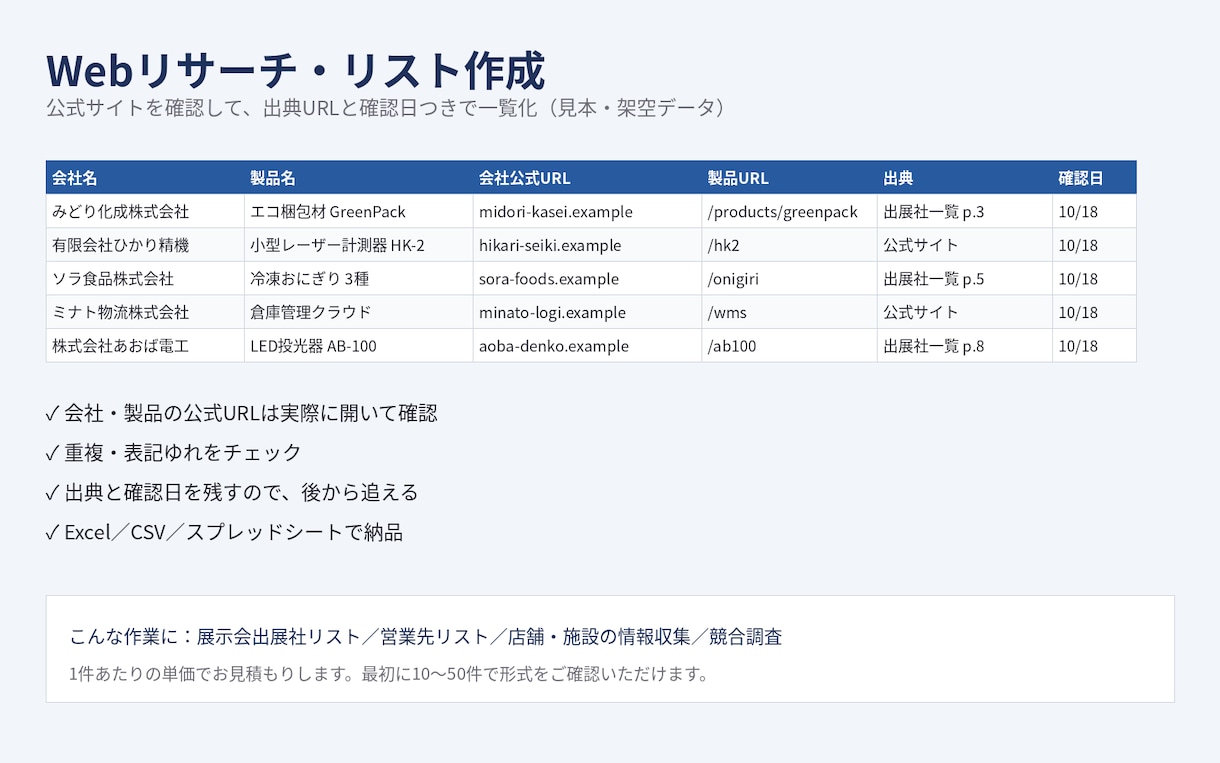Select the 10/18 cell in the ひかり精機 row
Viewport: 1220px width, 763px height.
[1095, 245]
